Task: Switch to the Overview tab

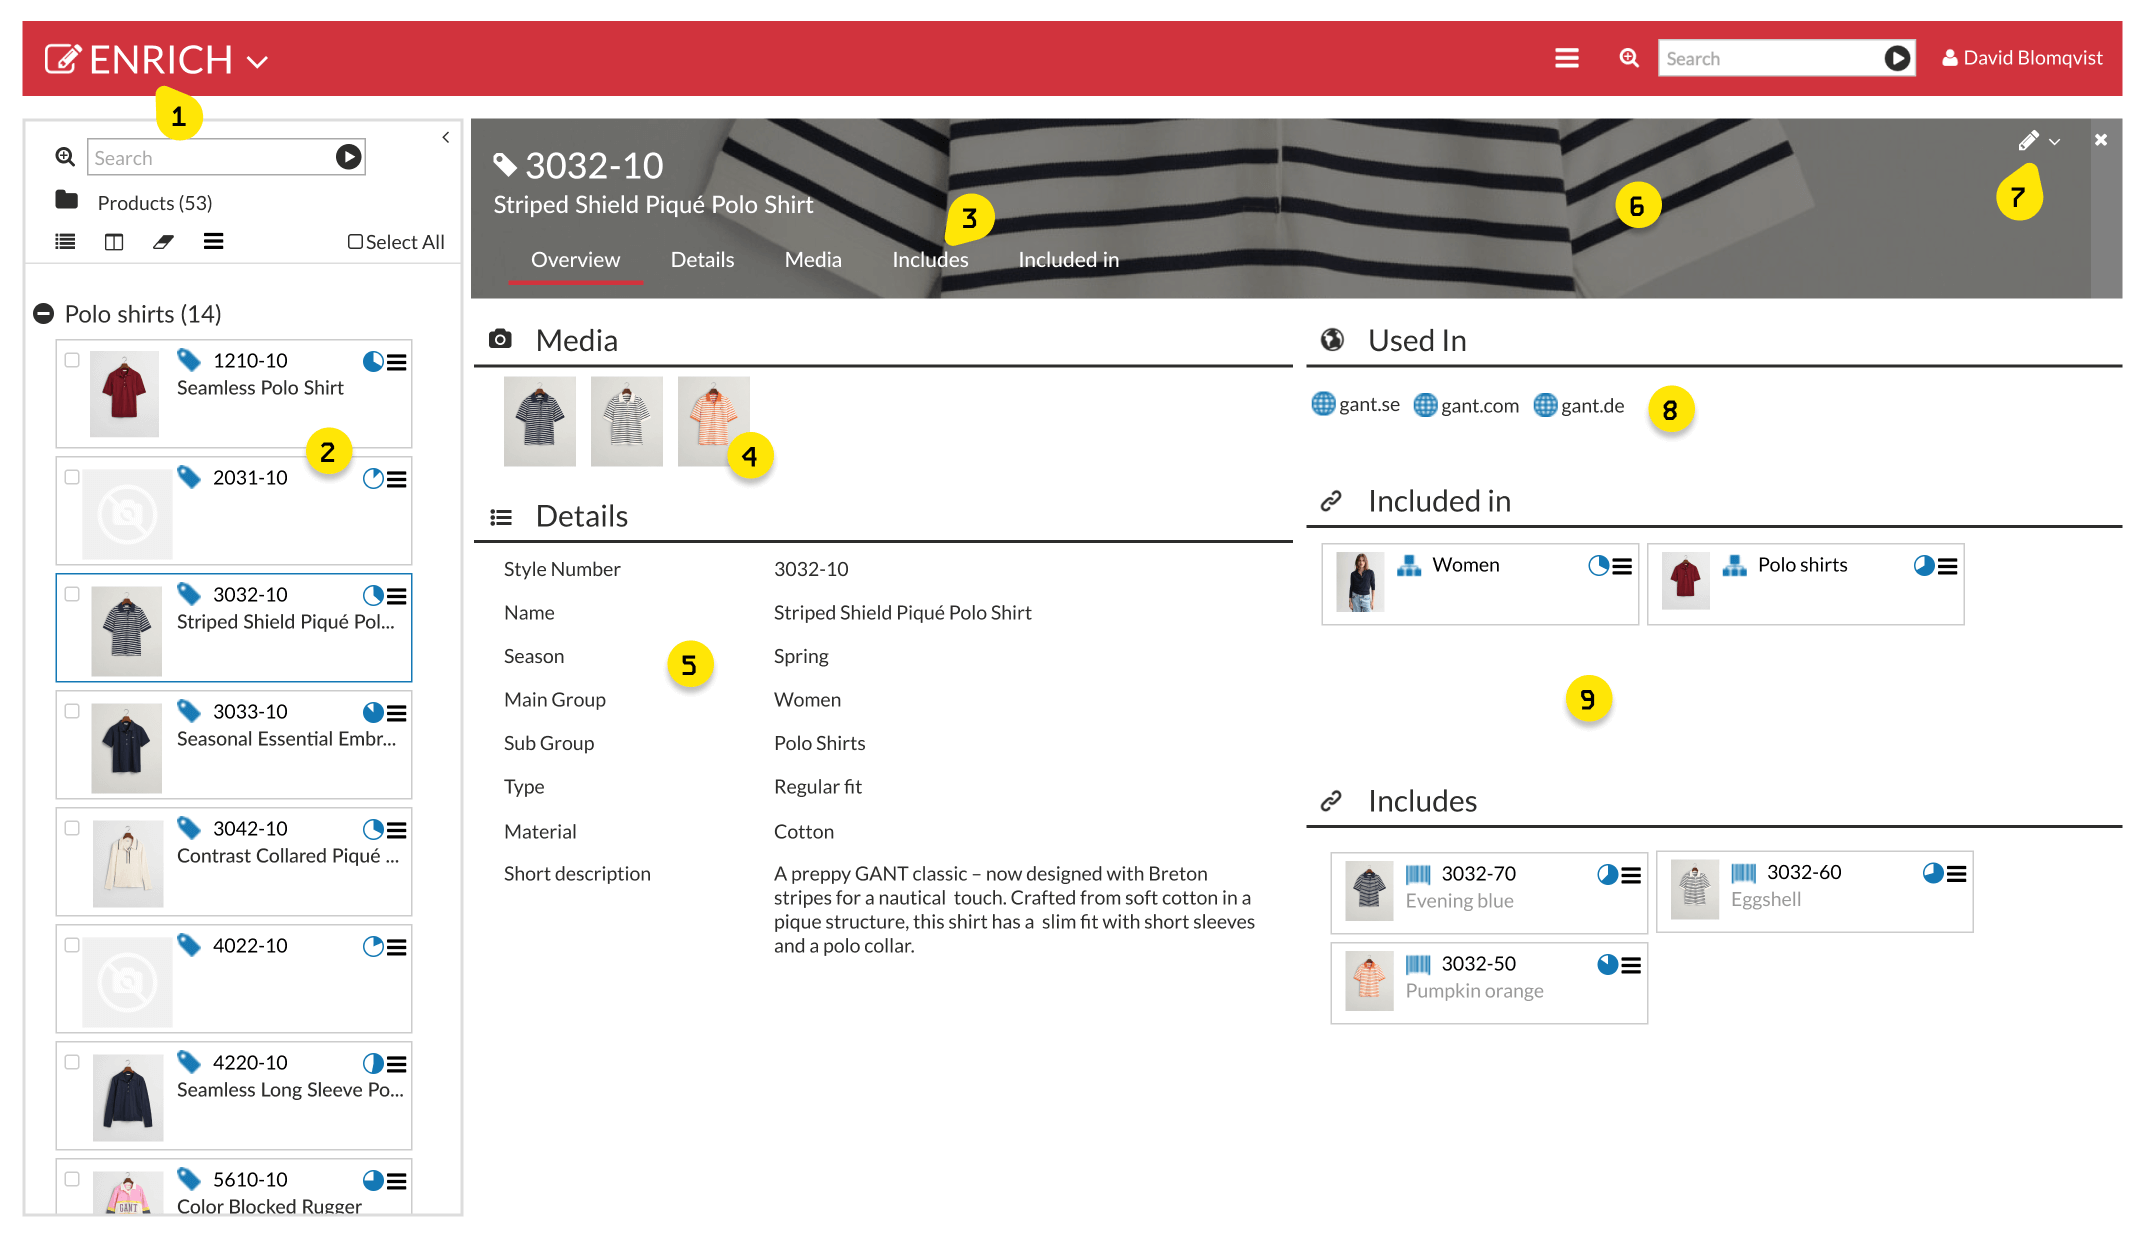Action: point(575,260)
